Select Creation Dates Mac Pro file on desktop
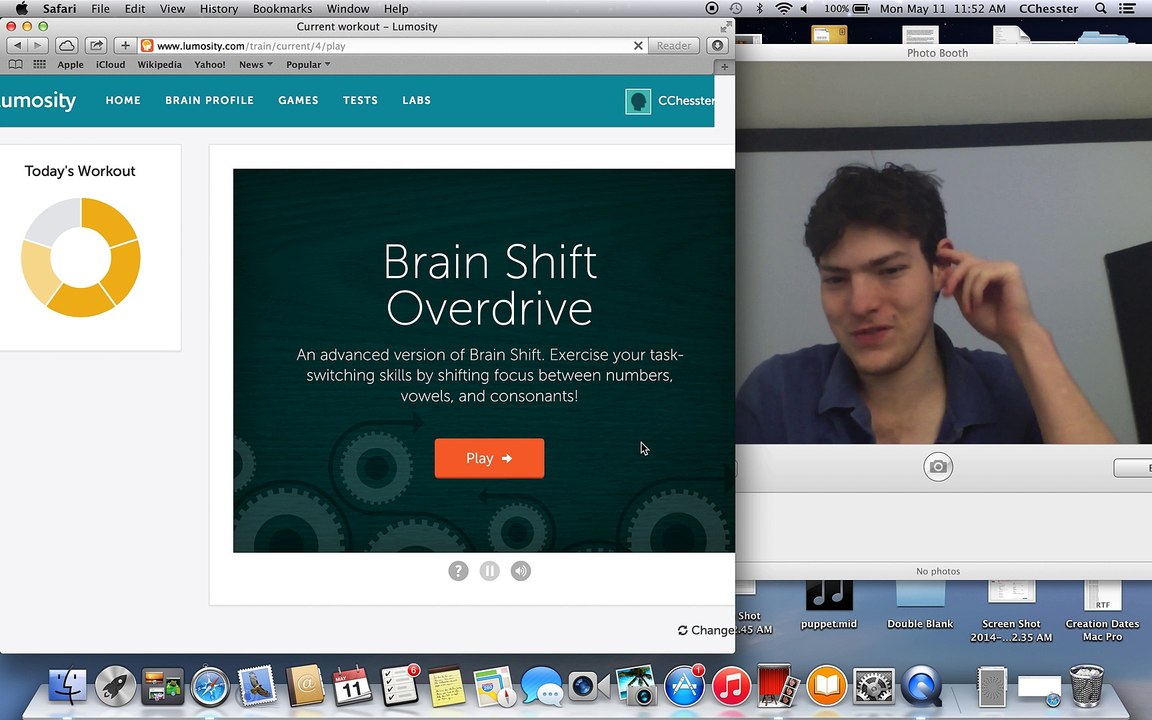 [x=1102, y=611]
